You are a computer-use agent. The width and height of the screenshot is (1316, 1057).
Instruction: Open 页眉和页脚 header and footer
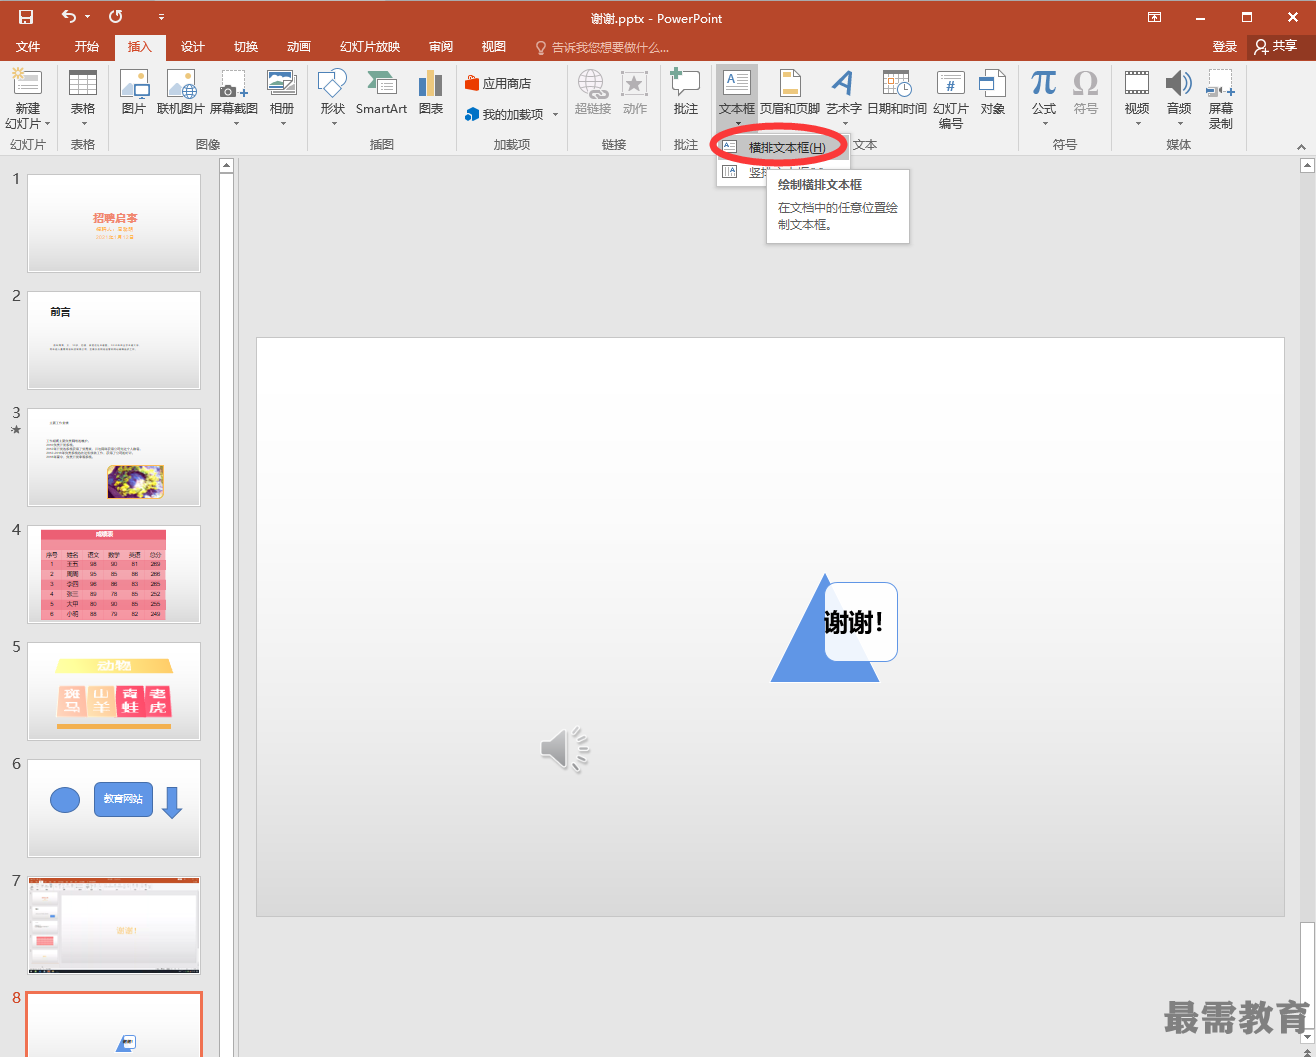[x=790, y=92]
